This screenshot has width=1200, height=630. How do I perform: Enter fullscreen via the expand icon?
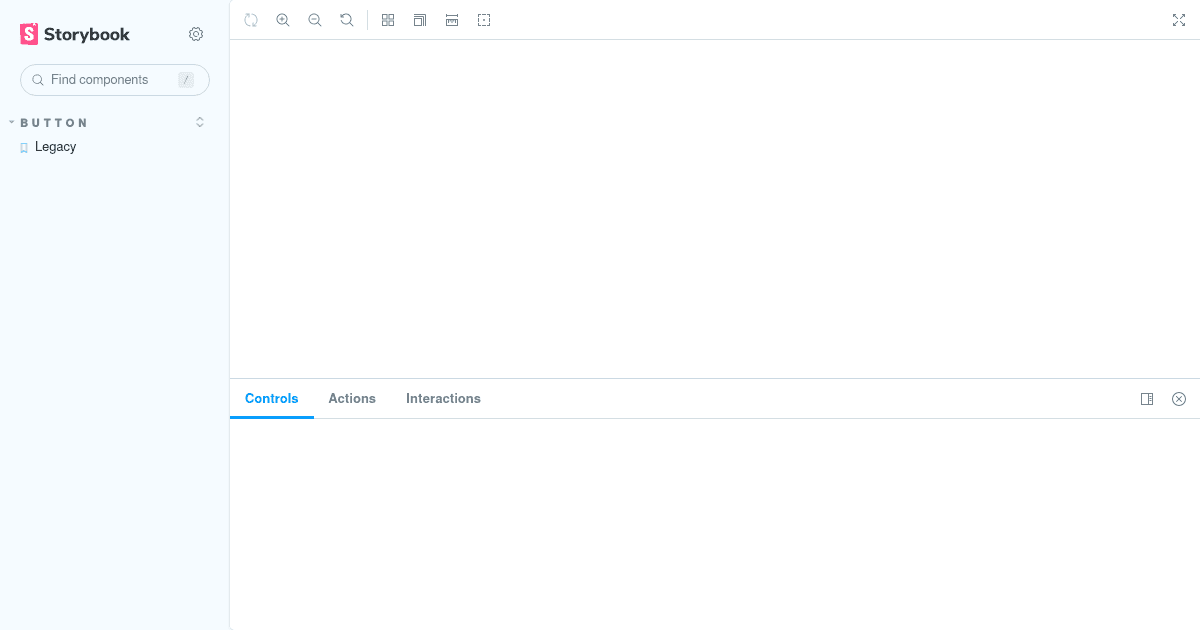coord(1179,19)
